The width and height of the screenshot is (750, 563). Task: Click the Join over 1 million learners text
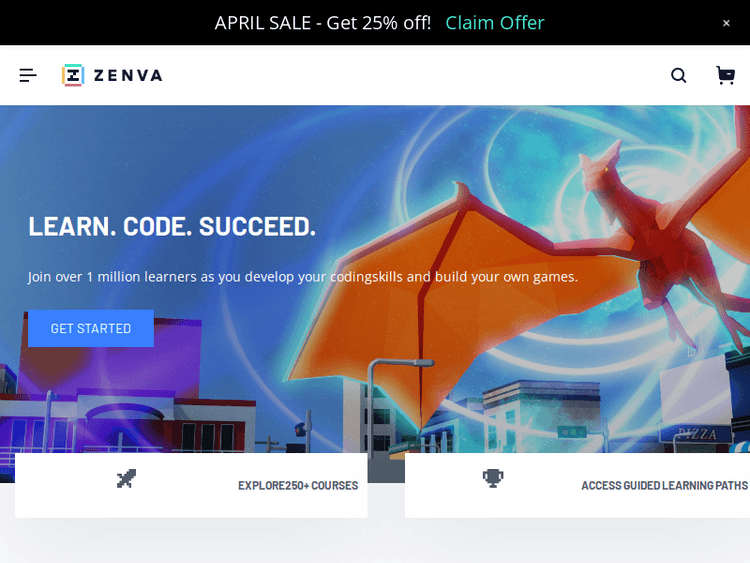(303, 276)
